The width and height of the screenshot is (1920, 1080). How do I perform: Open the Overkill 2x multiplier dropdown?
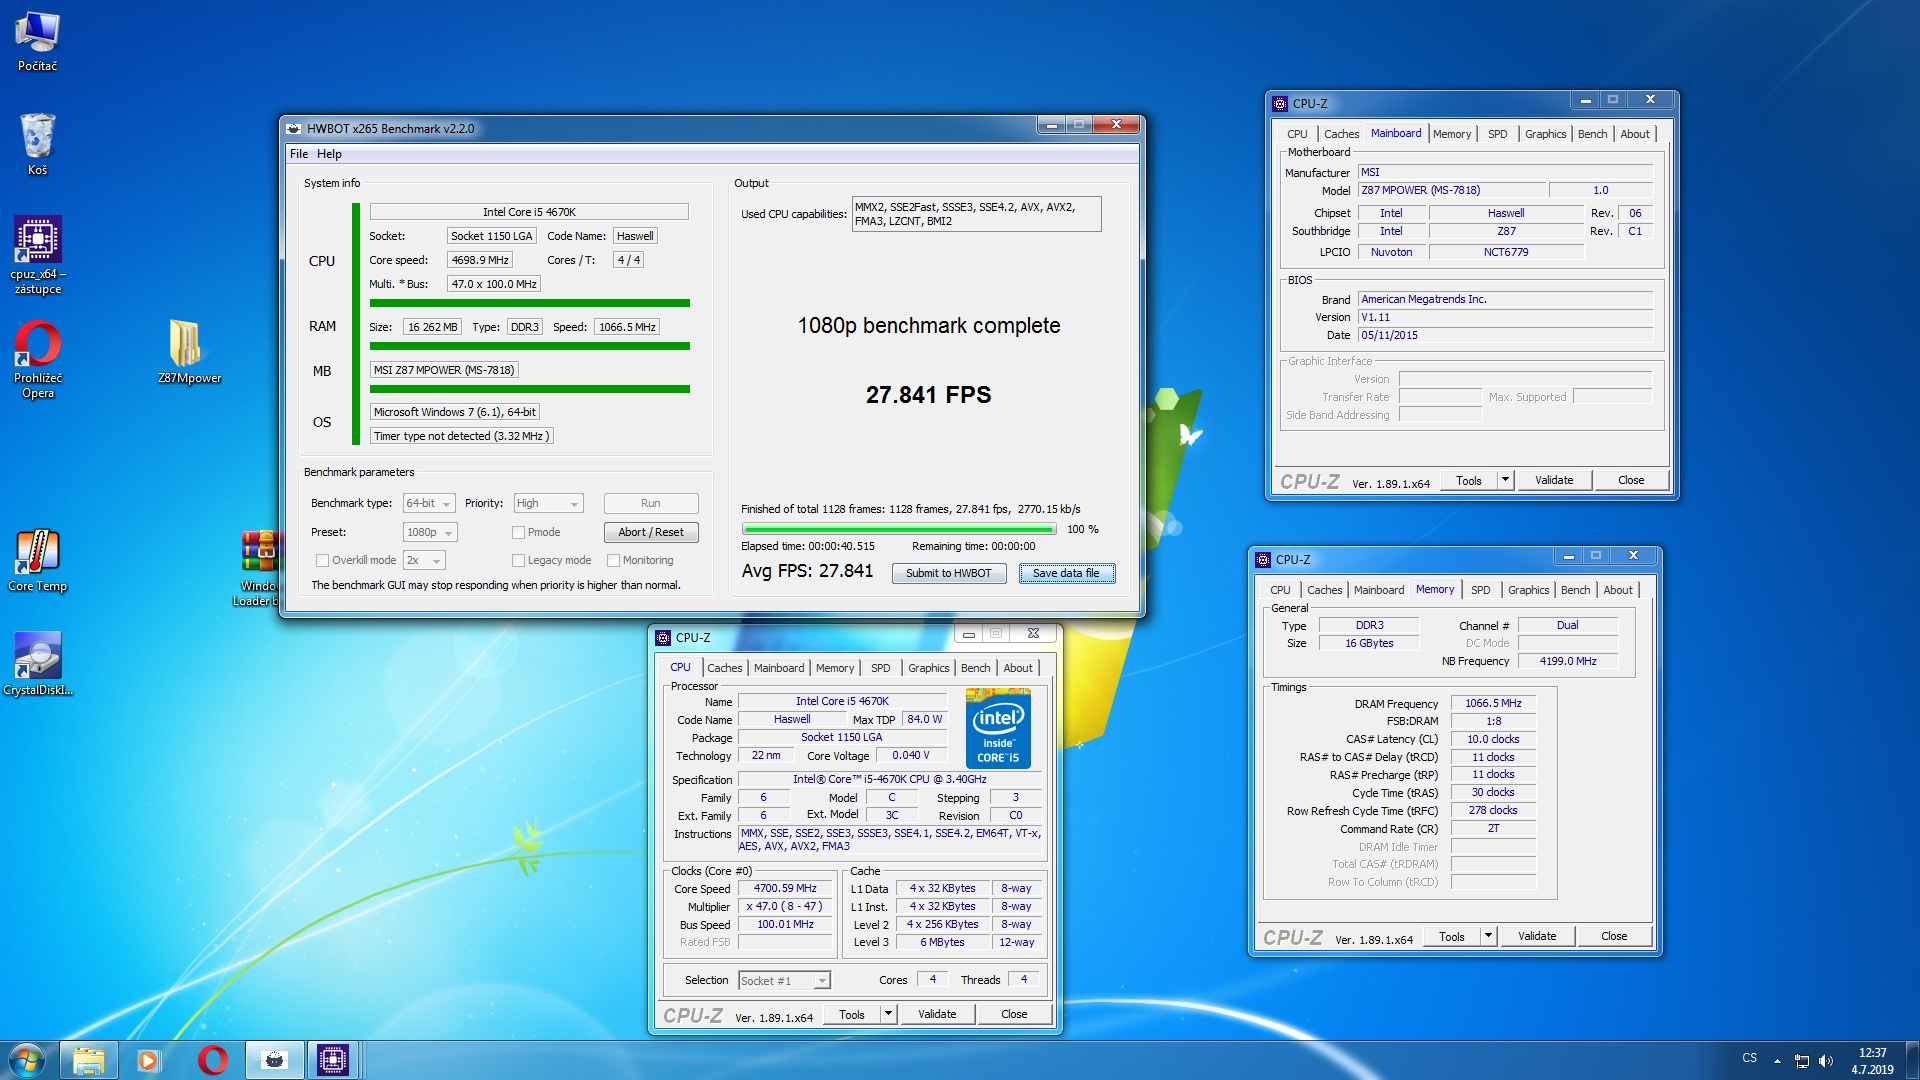pos(424,560)
